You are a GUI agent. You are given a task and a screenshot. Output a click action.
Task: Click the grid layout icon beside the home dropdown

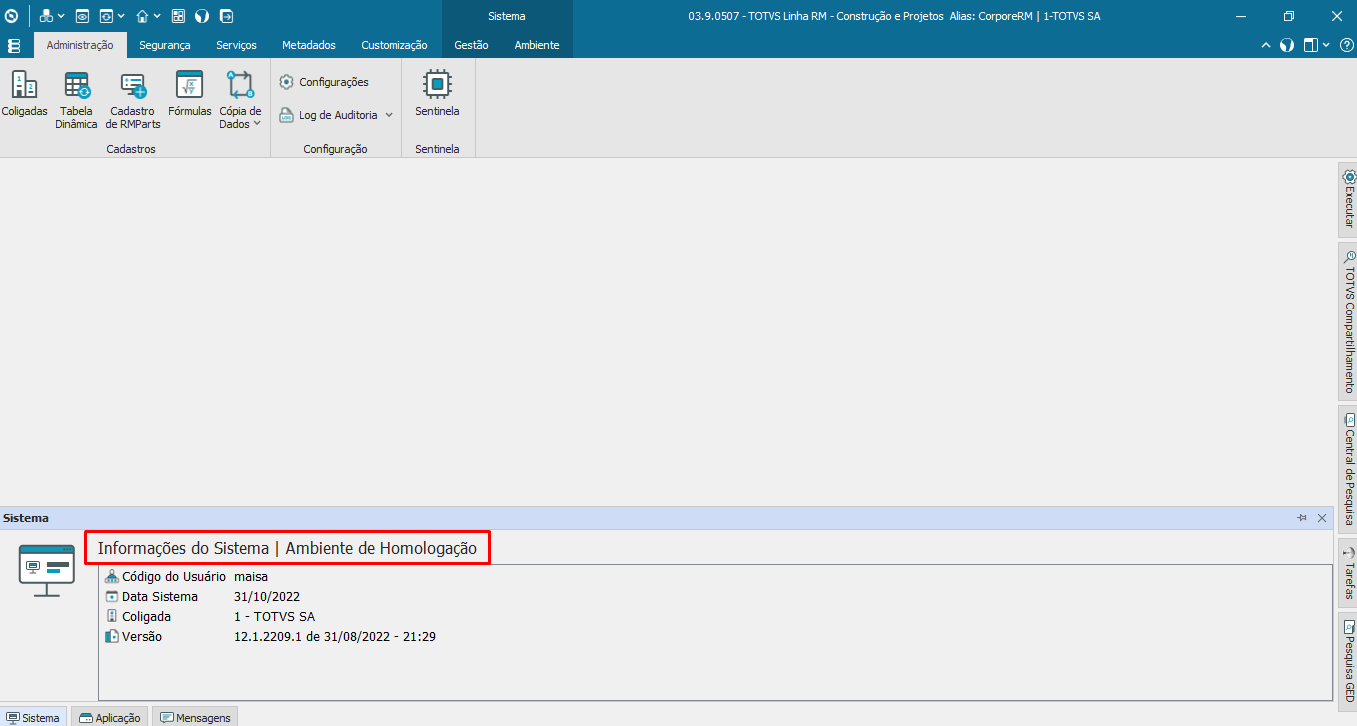pos(178,16)
